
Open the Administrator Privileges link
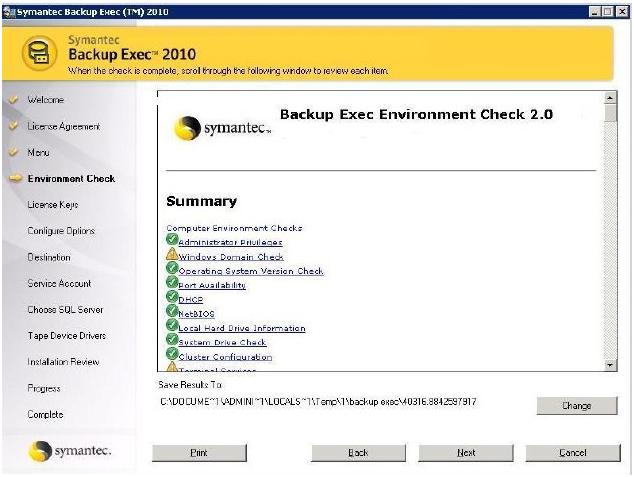(x=230, y=243)
